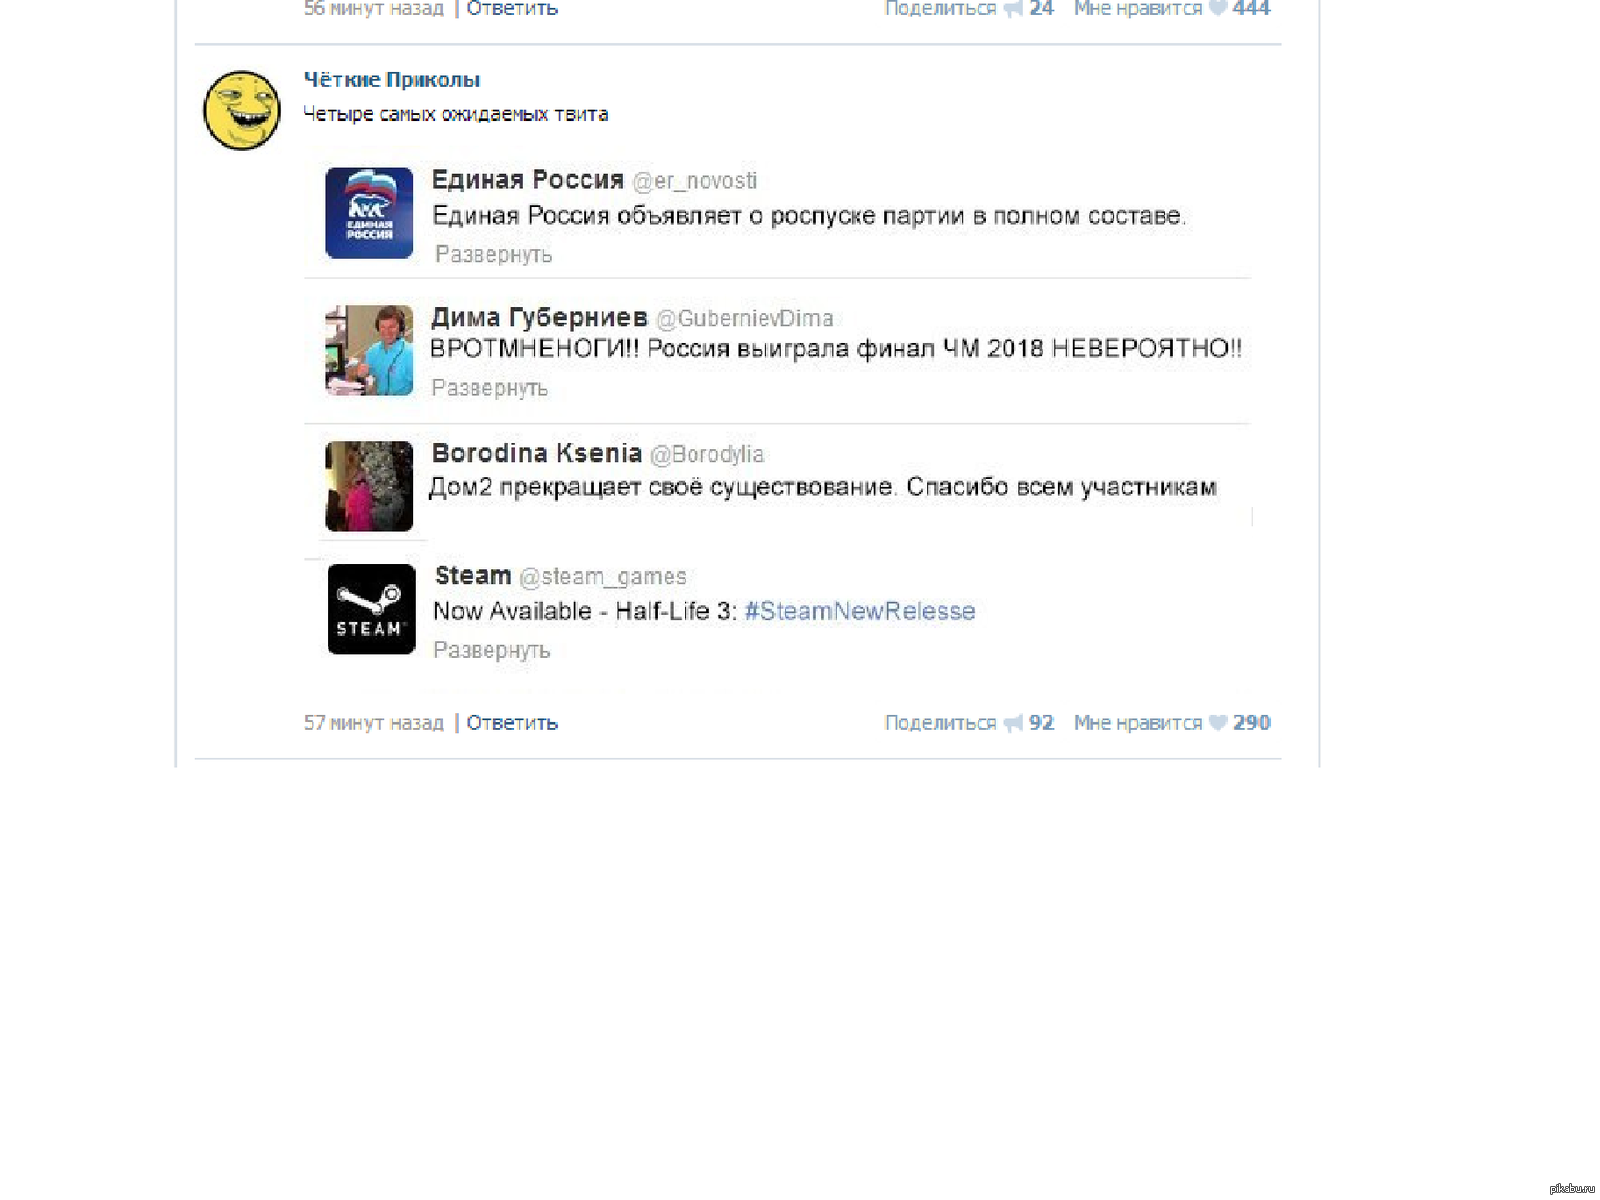Click the Поделиться link next to 92
The height and width of the screenshot is (1200, 1600).
(941, 723)
